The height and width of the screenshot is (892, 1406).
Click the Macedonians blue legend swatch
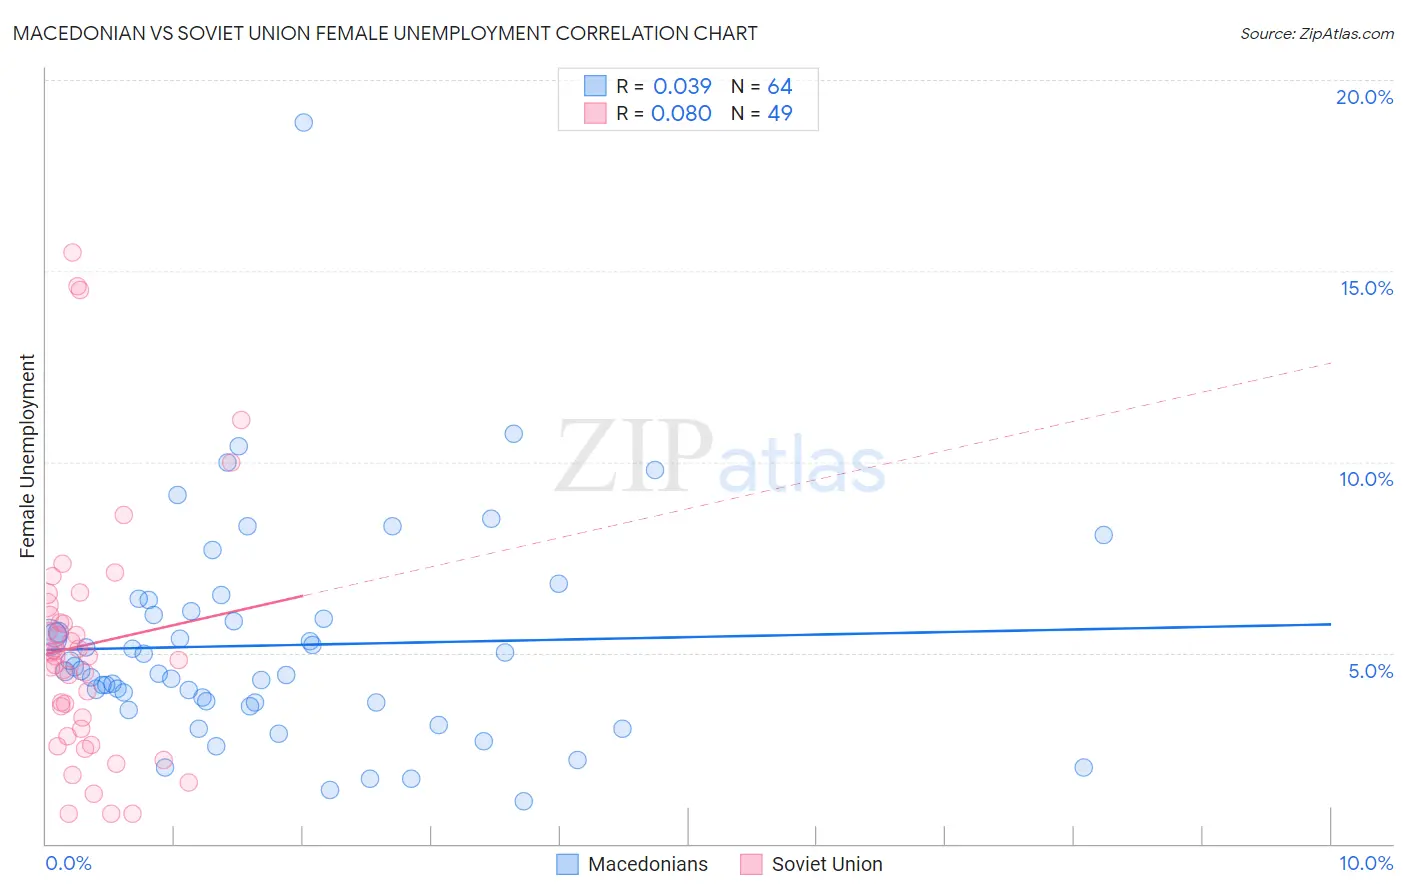point(568,864)
